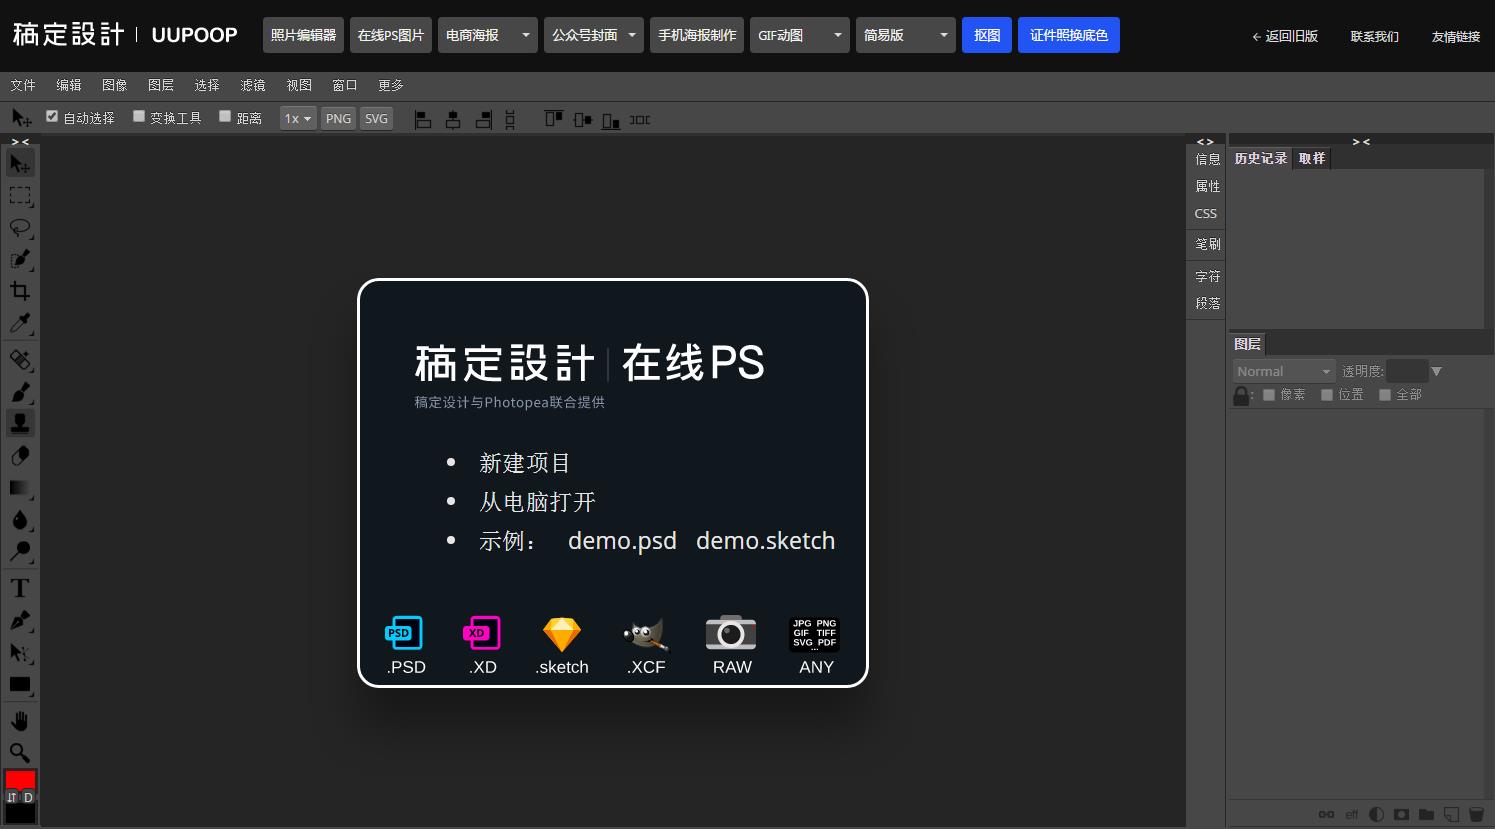Select the Type tool
The image size is (1495, 829).
pos(20,588)
